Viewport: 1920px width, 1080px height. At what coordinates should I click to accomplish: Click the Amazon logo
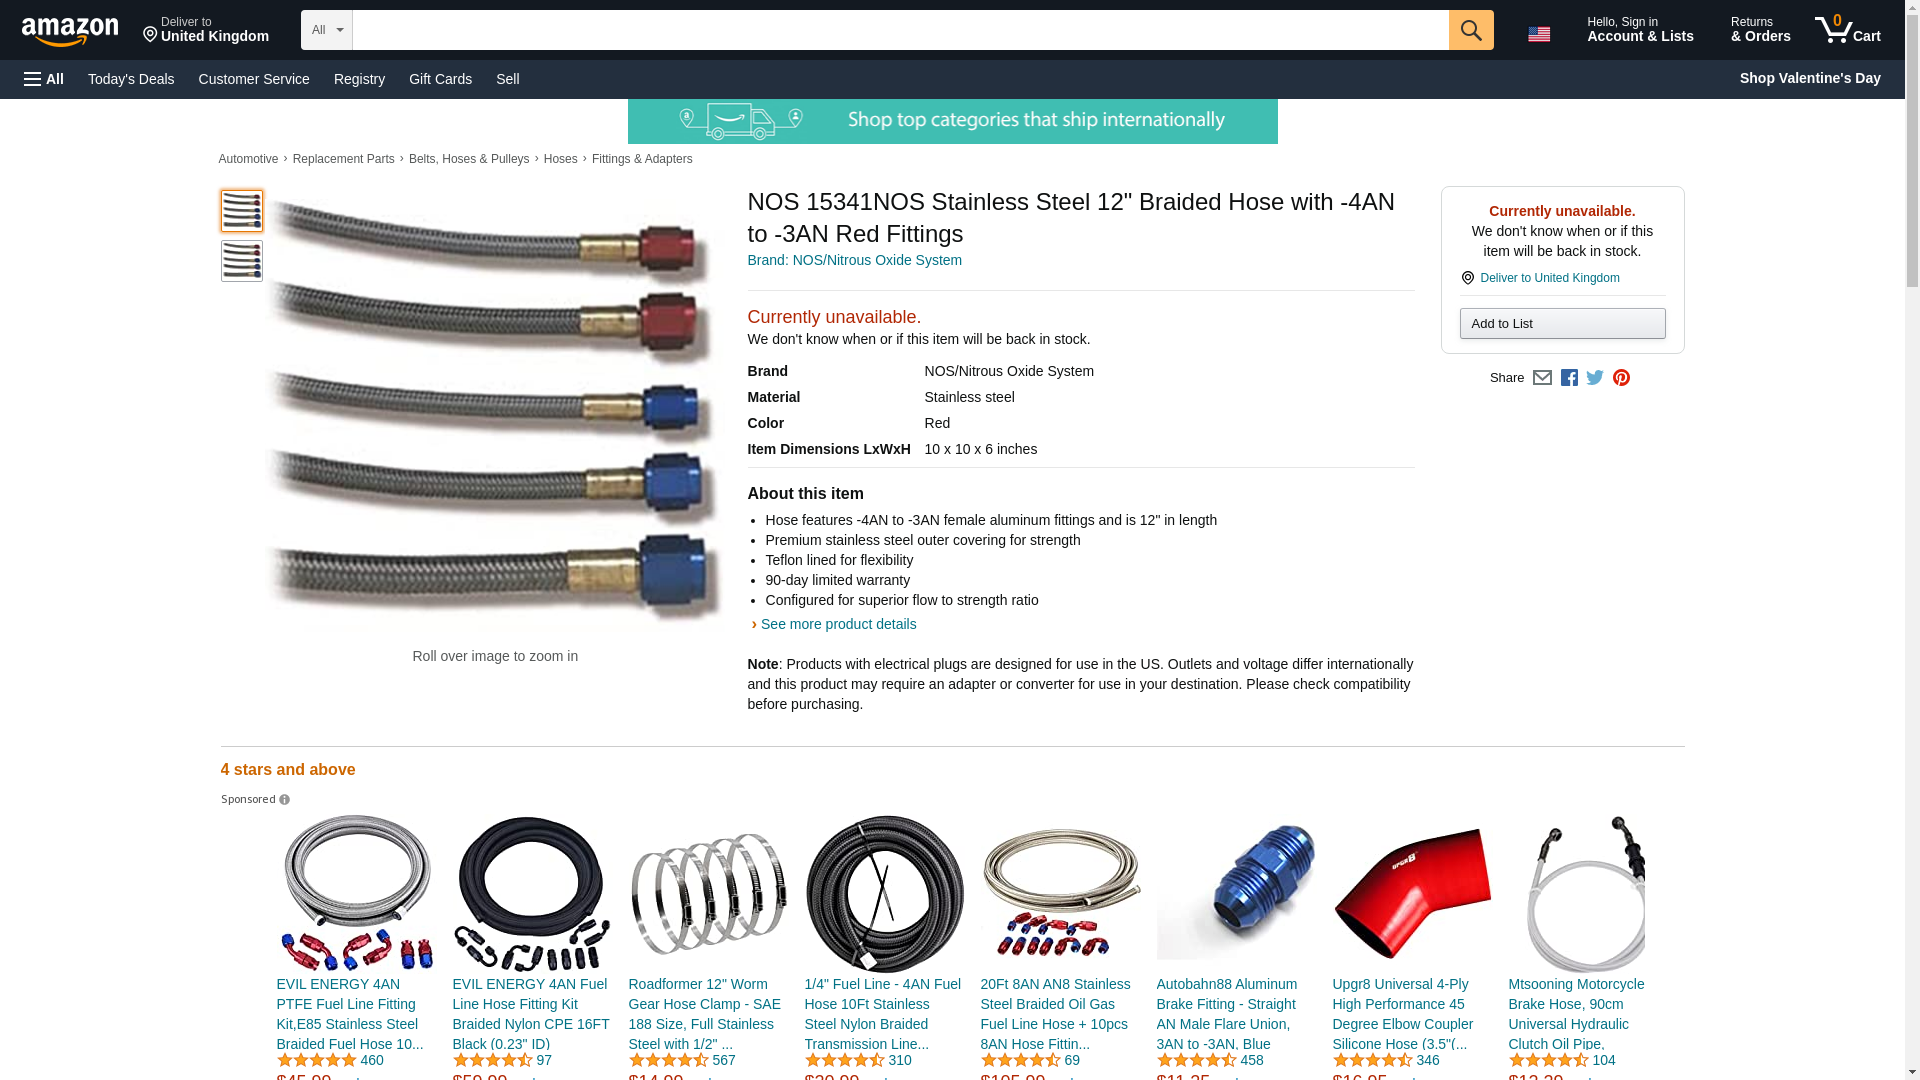70,32
